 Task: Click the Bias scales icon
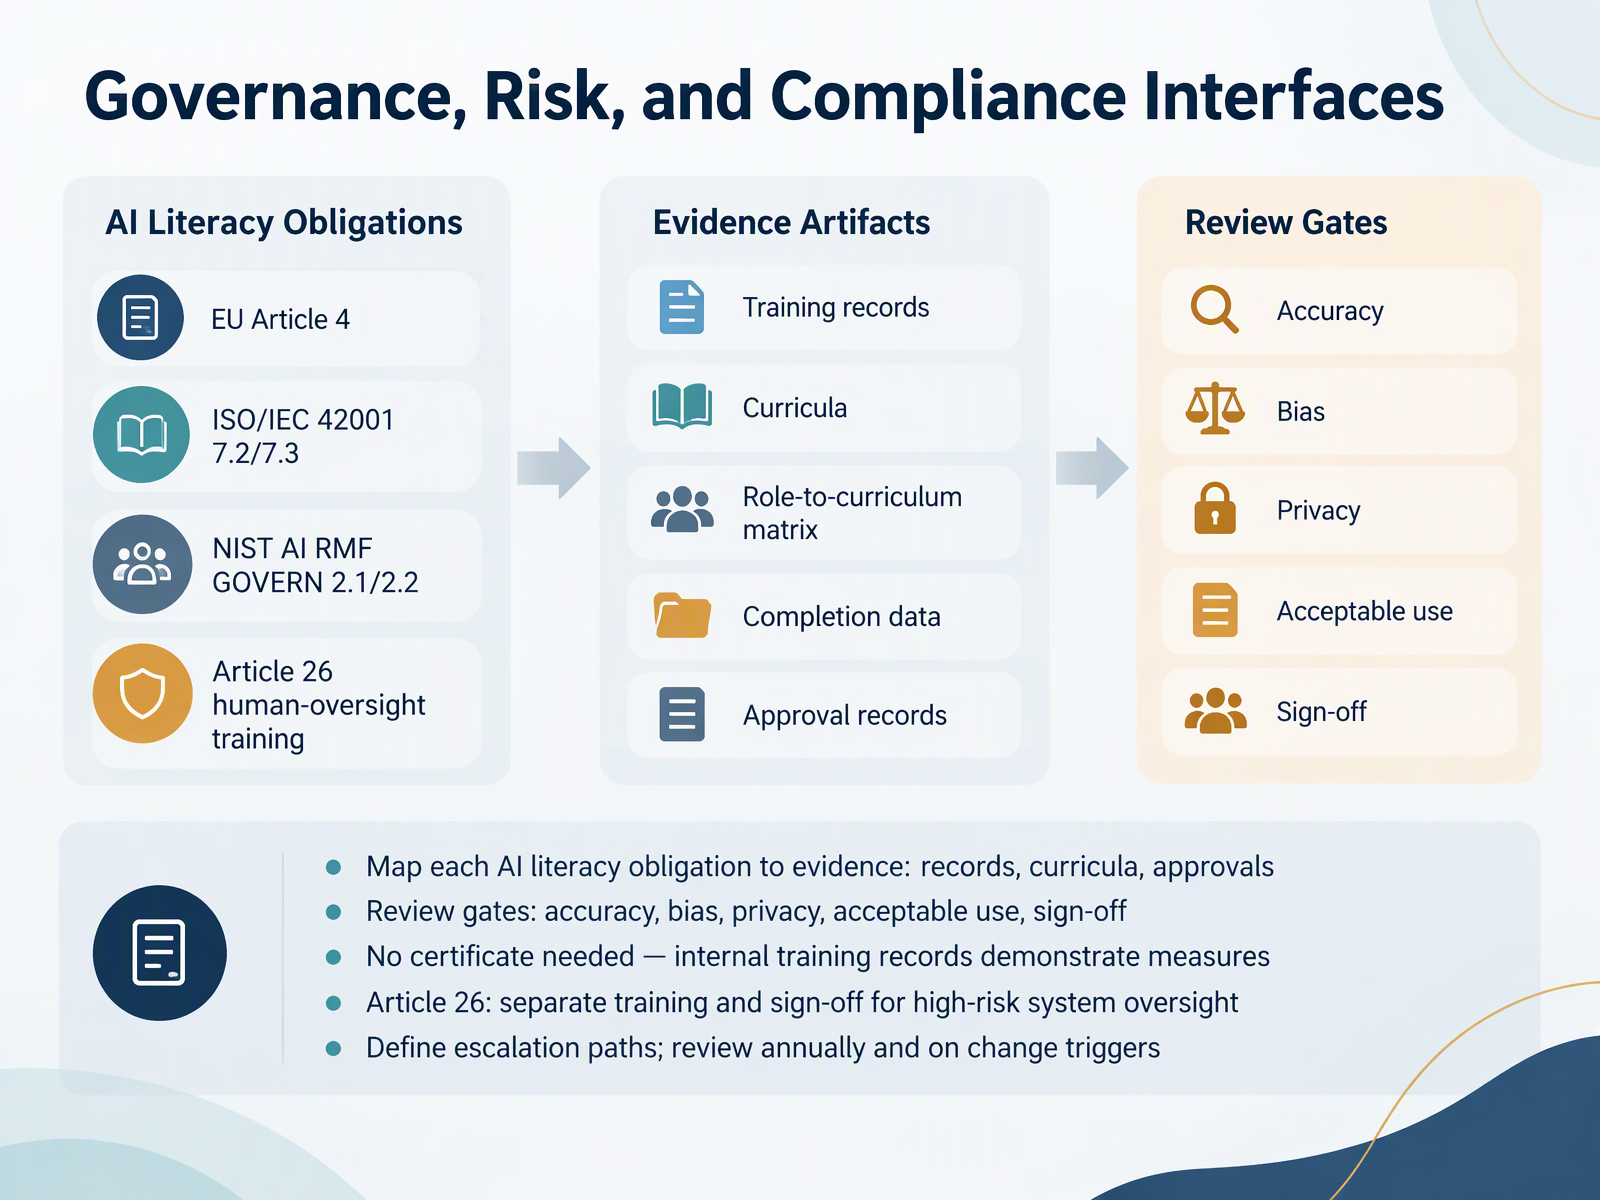click(1215, 409)
